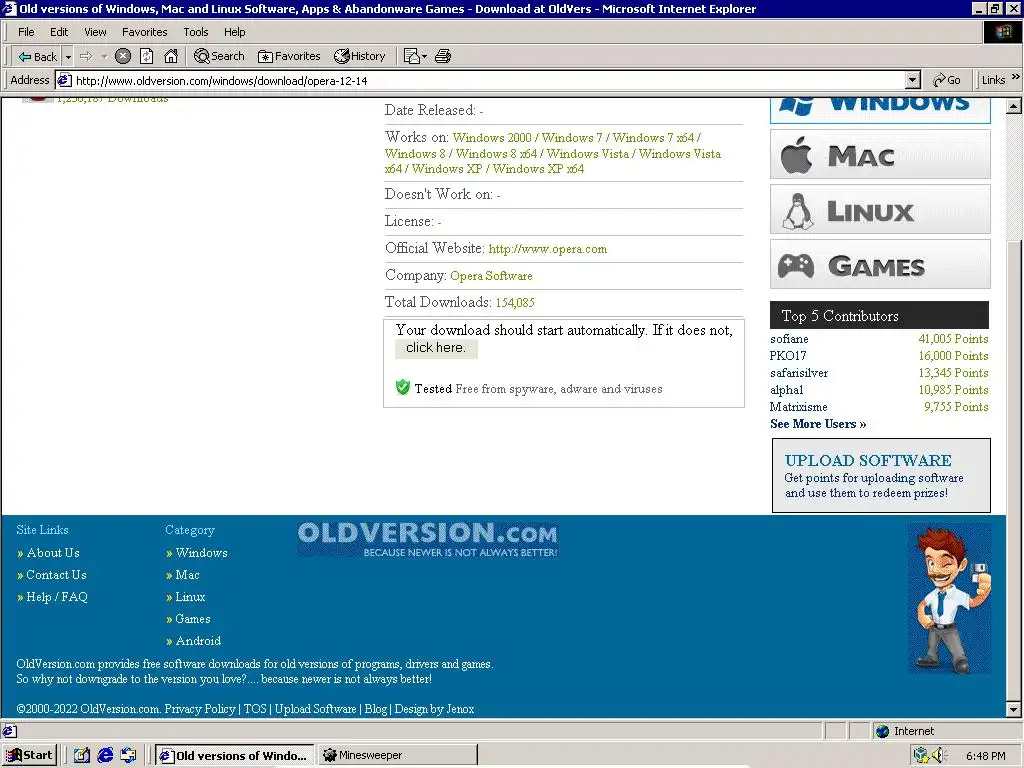Image resolution: width=1024 pixels, height=768 pixels.
Task: Open the Favorites menu
Action: (144, 32)
